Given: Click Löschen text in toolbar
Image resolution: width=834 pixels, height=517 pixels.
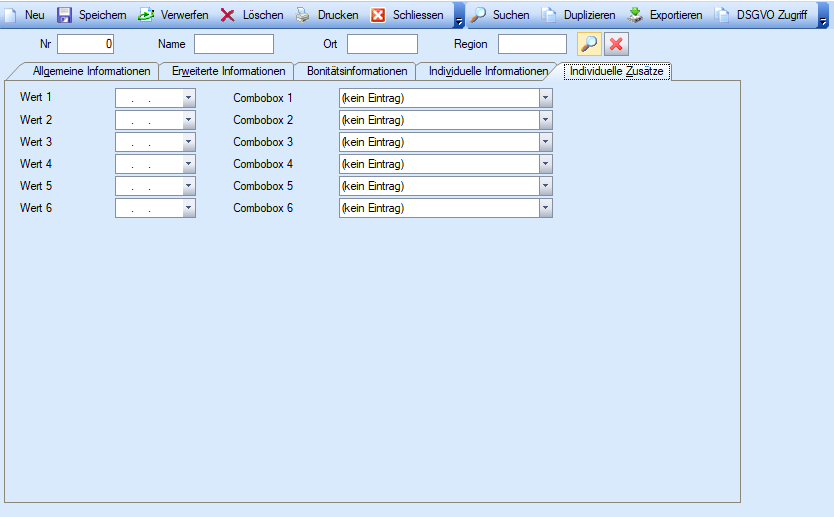Looking at the screenshot, I should click(x=263, y=15).
